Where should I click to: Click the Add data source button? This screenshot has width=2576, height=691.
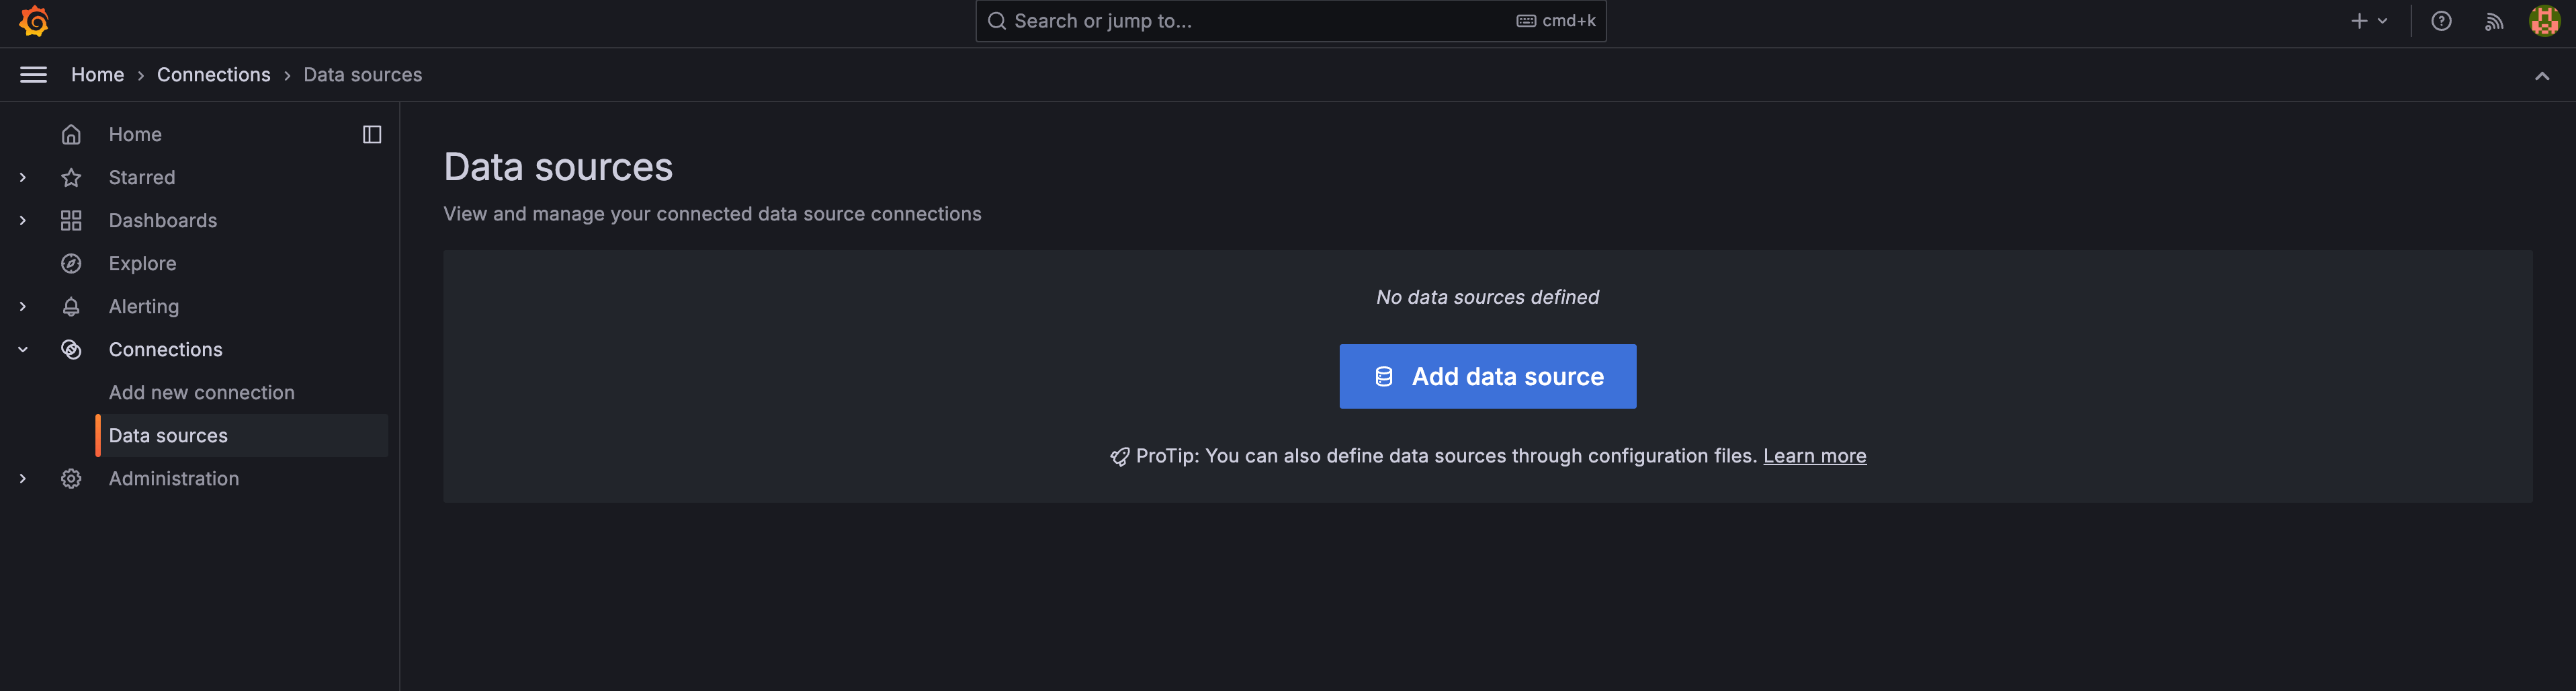[1487, 376]
